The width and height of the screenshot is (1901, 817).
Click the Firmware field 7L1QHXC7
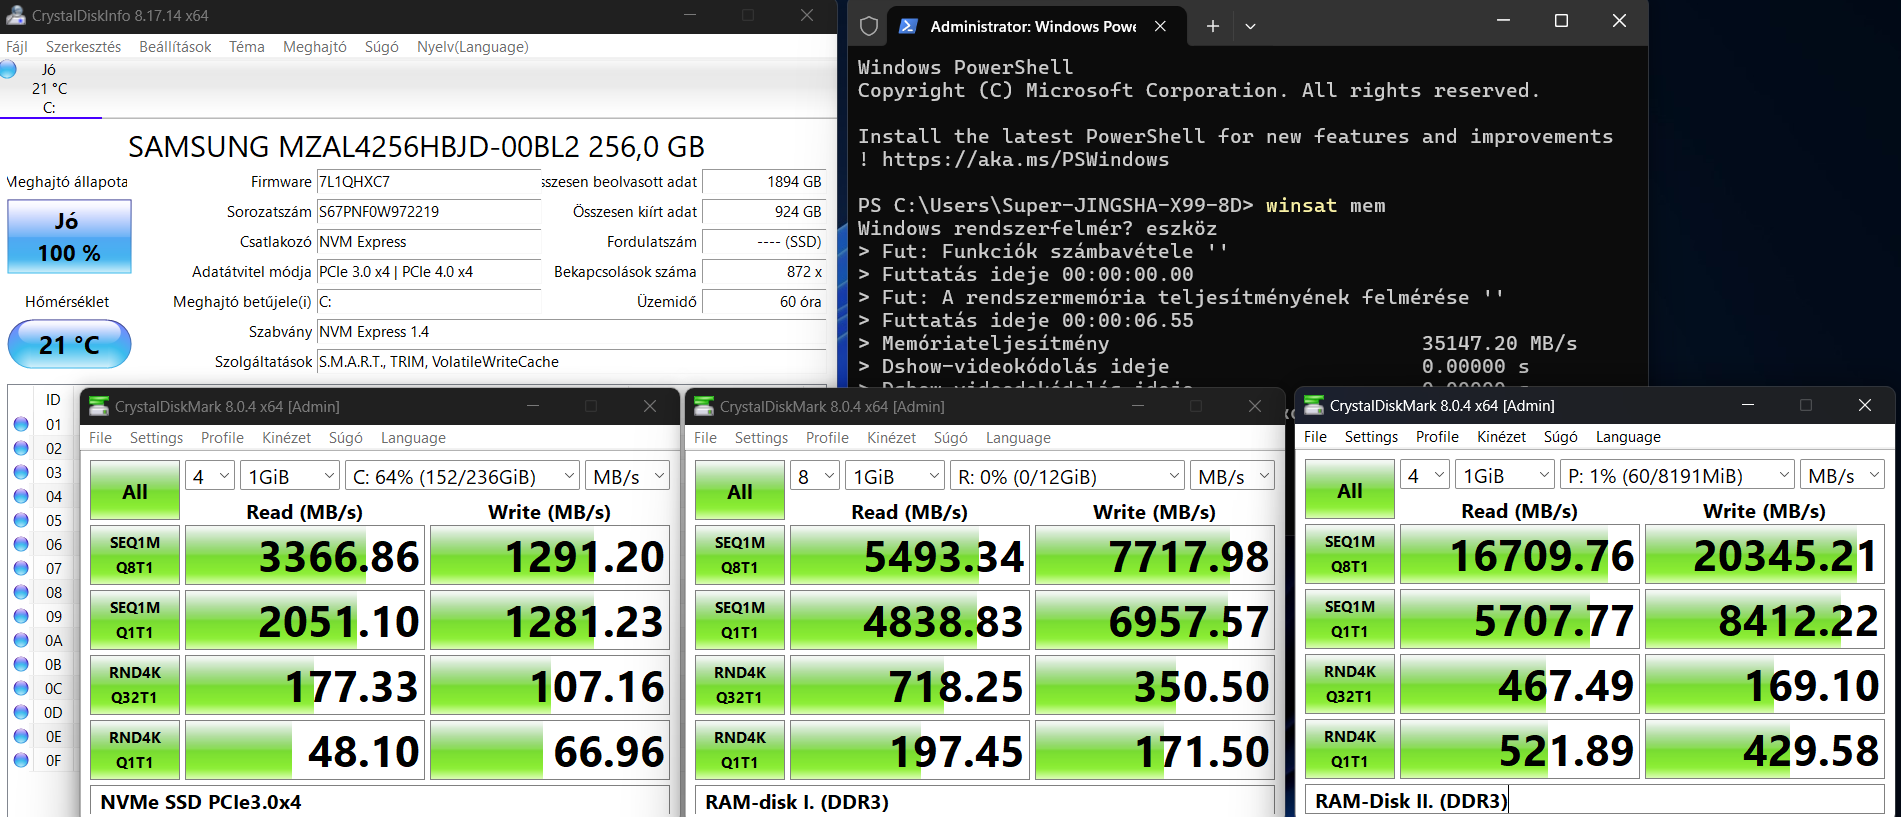(428, 182)
